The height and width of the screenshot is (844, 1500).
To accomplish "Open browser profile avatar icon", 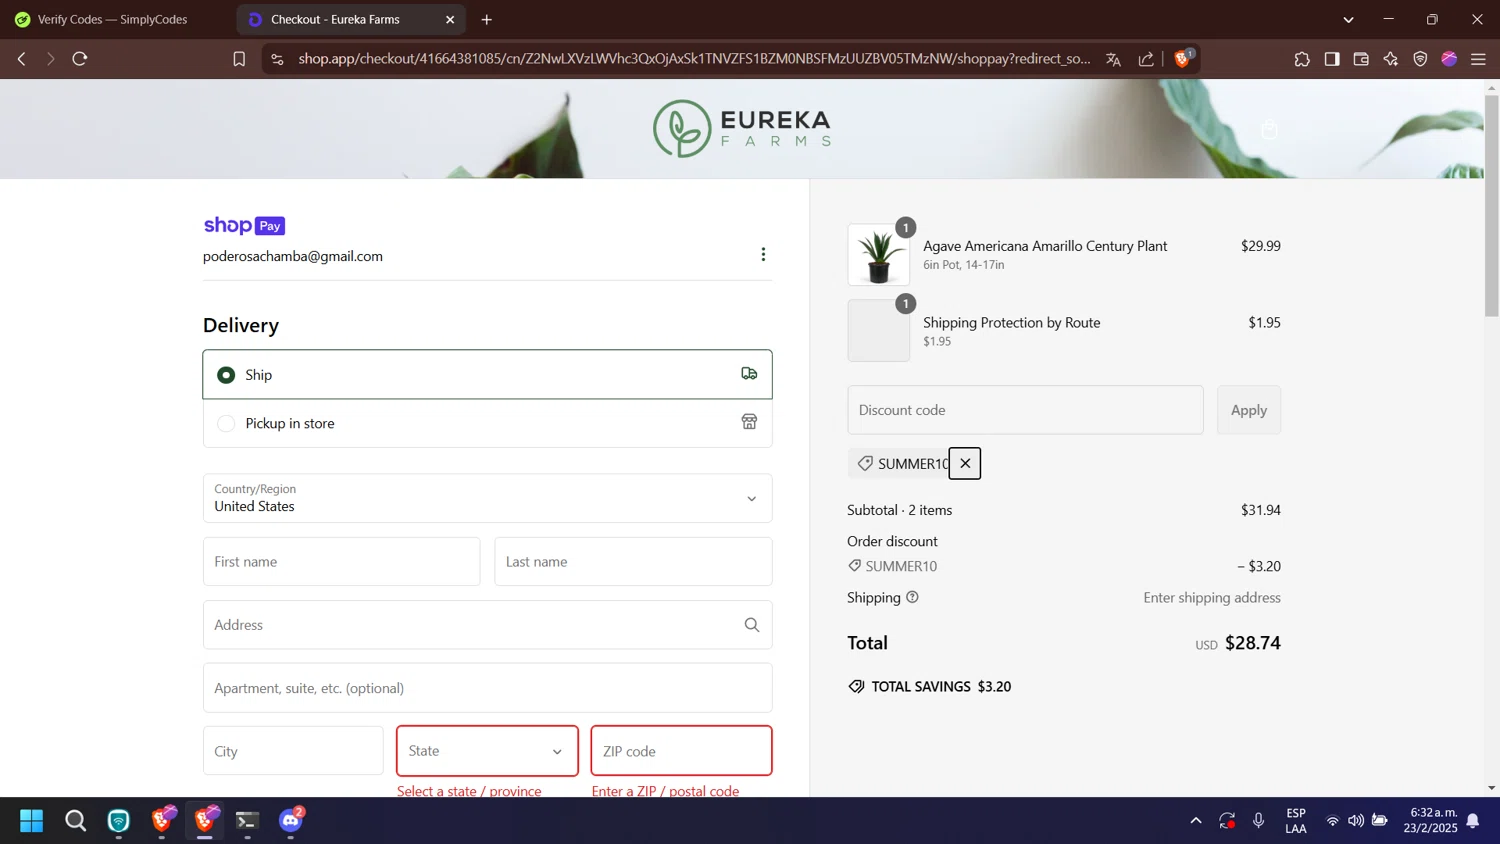I will click(x=1449, y=59).
